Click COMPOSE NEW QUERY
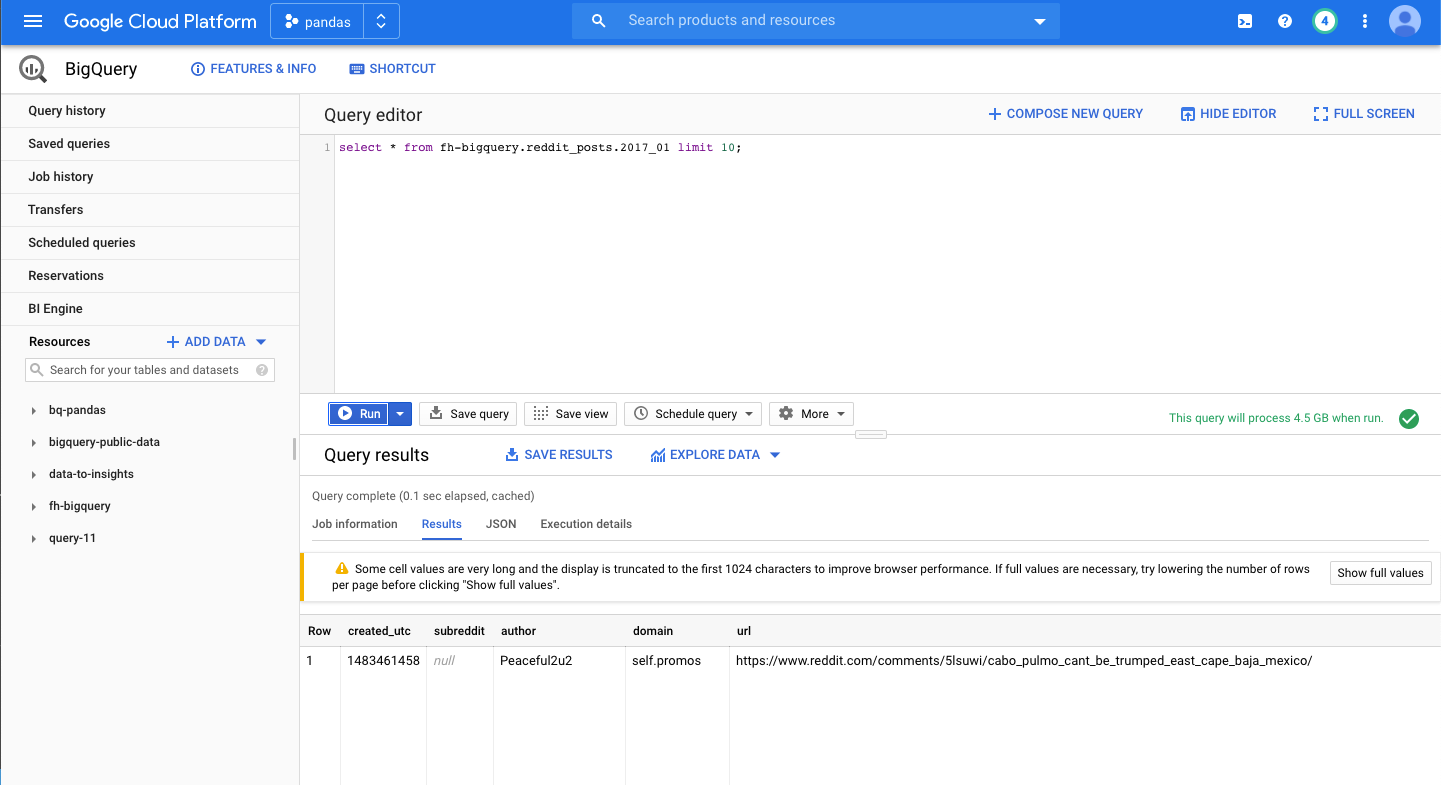This screenshot has width=1441, height=785. (1066, 114)
